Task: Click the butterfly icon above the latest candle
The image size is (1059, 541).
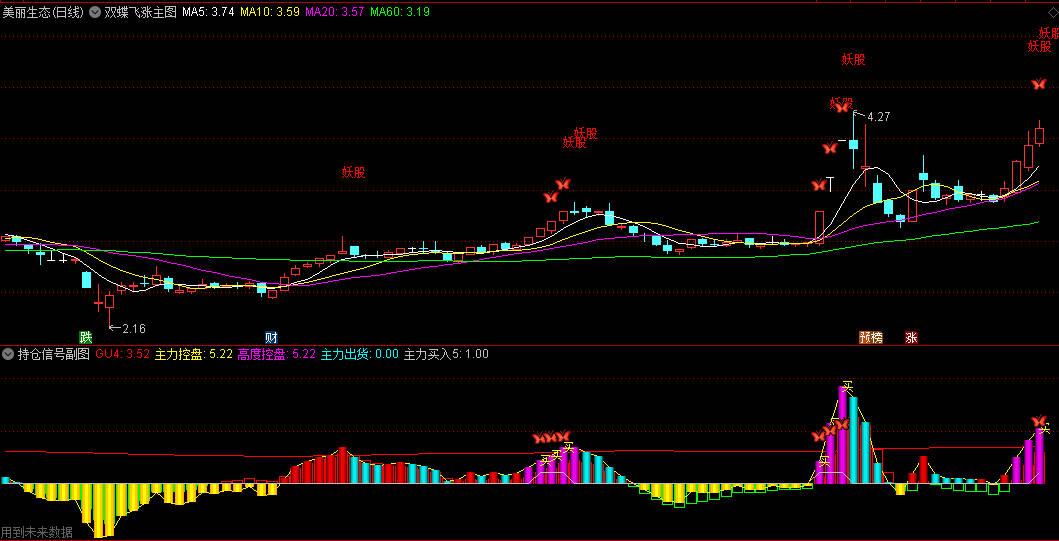Action: (x=1039, y=84)
